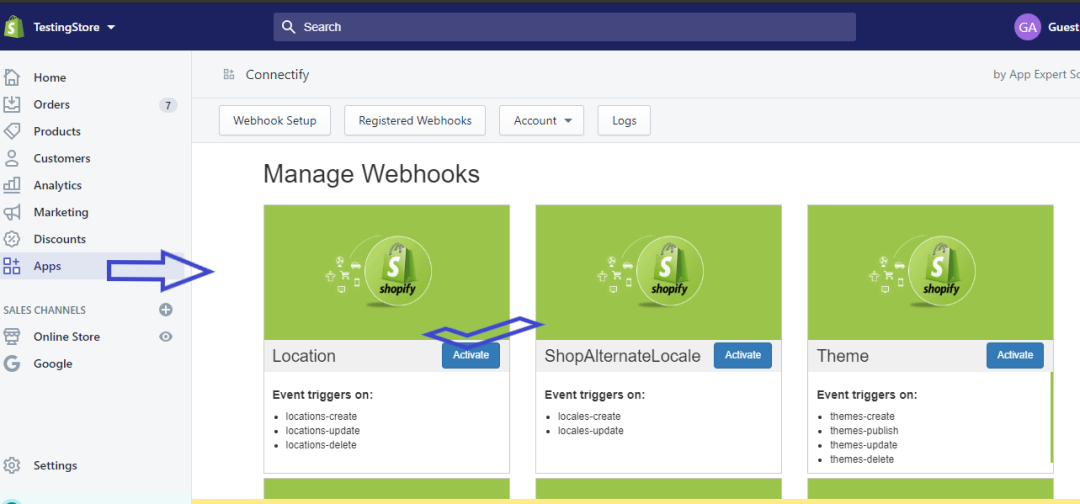Click the Marketing megaphone icon
The width and height of the screenshot is (1080, 504).
click(x=12, y=211)
